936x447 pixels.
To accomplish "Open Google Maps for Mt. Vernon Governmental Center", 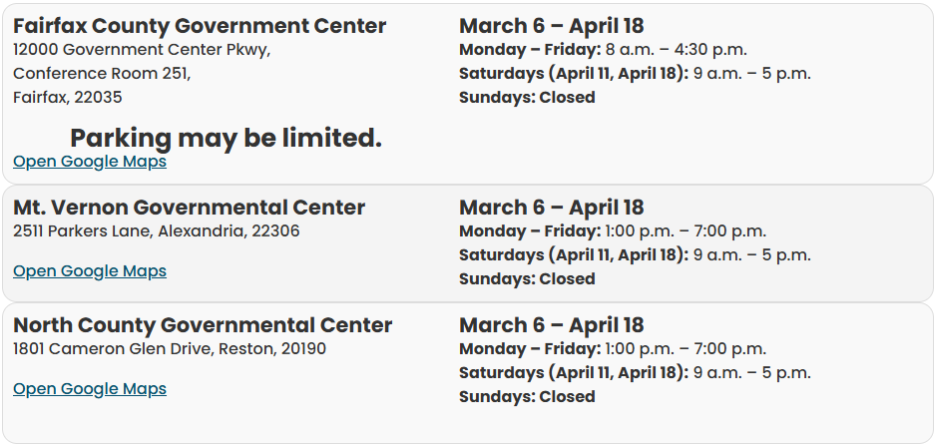I will pyautogui.click(x=90, y=271).
